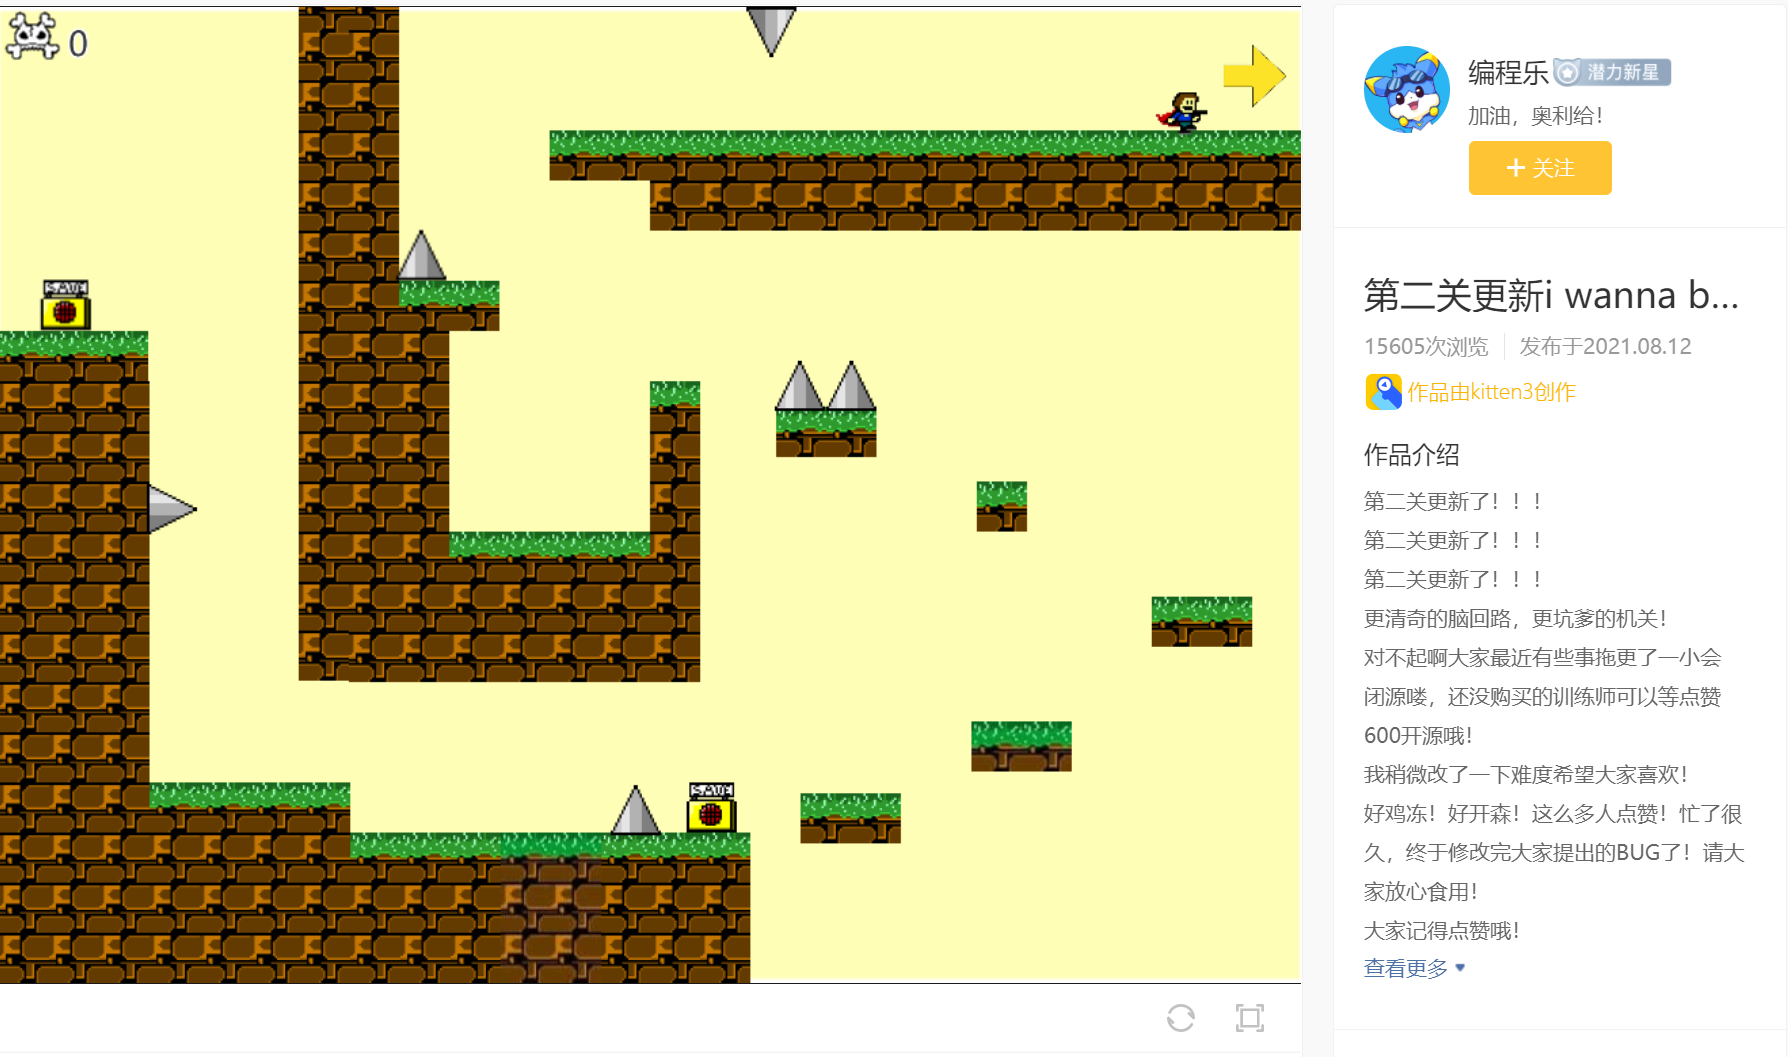
Task: Click the kitten3 editor icon
Action: (1383, 392)
